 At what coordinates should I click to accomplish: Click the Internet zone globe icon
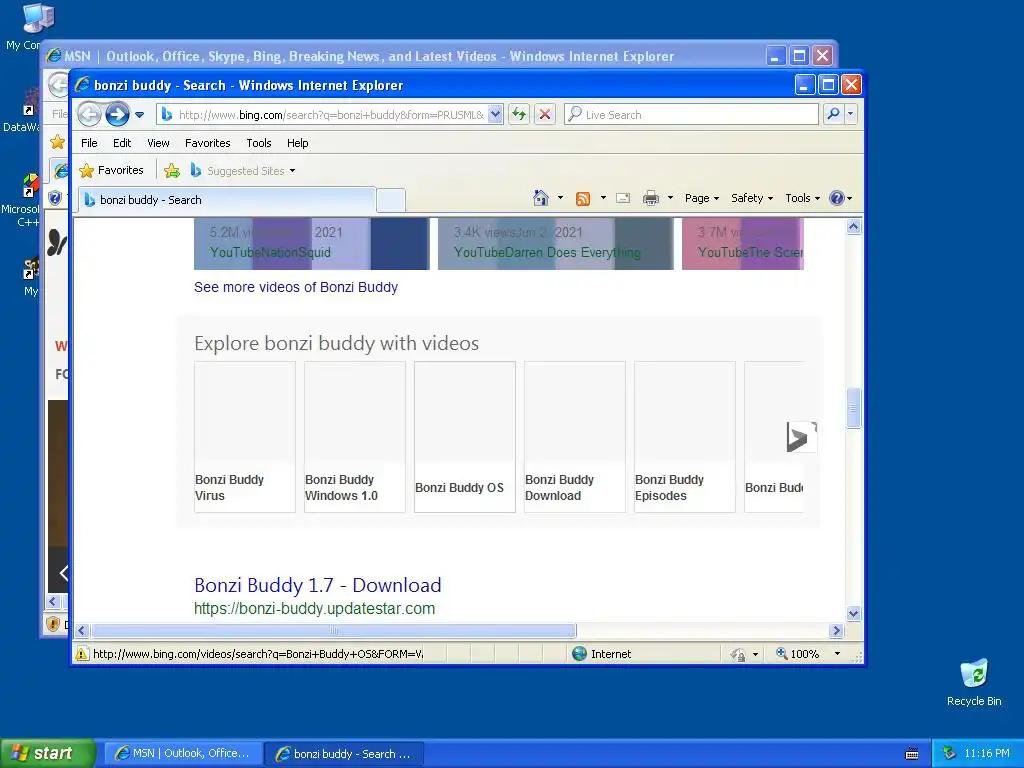579,654
